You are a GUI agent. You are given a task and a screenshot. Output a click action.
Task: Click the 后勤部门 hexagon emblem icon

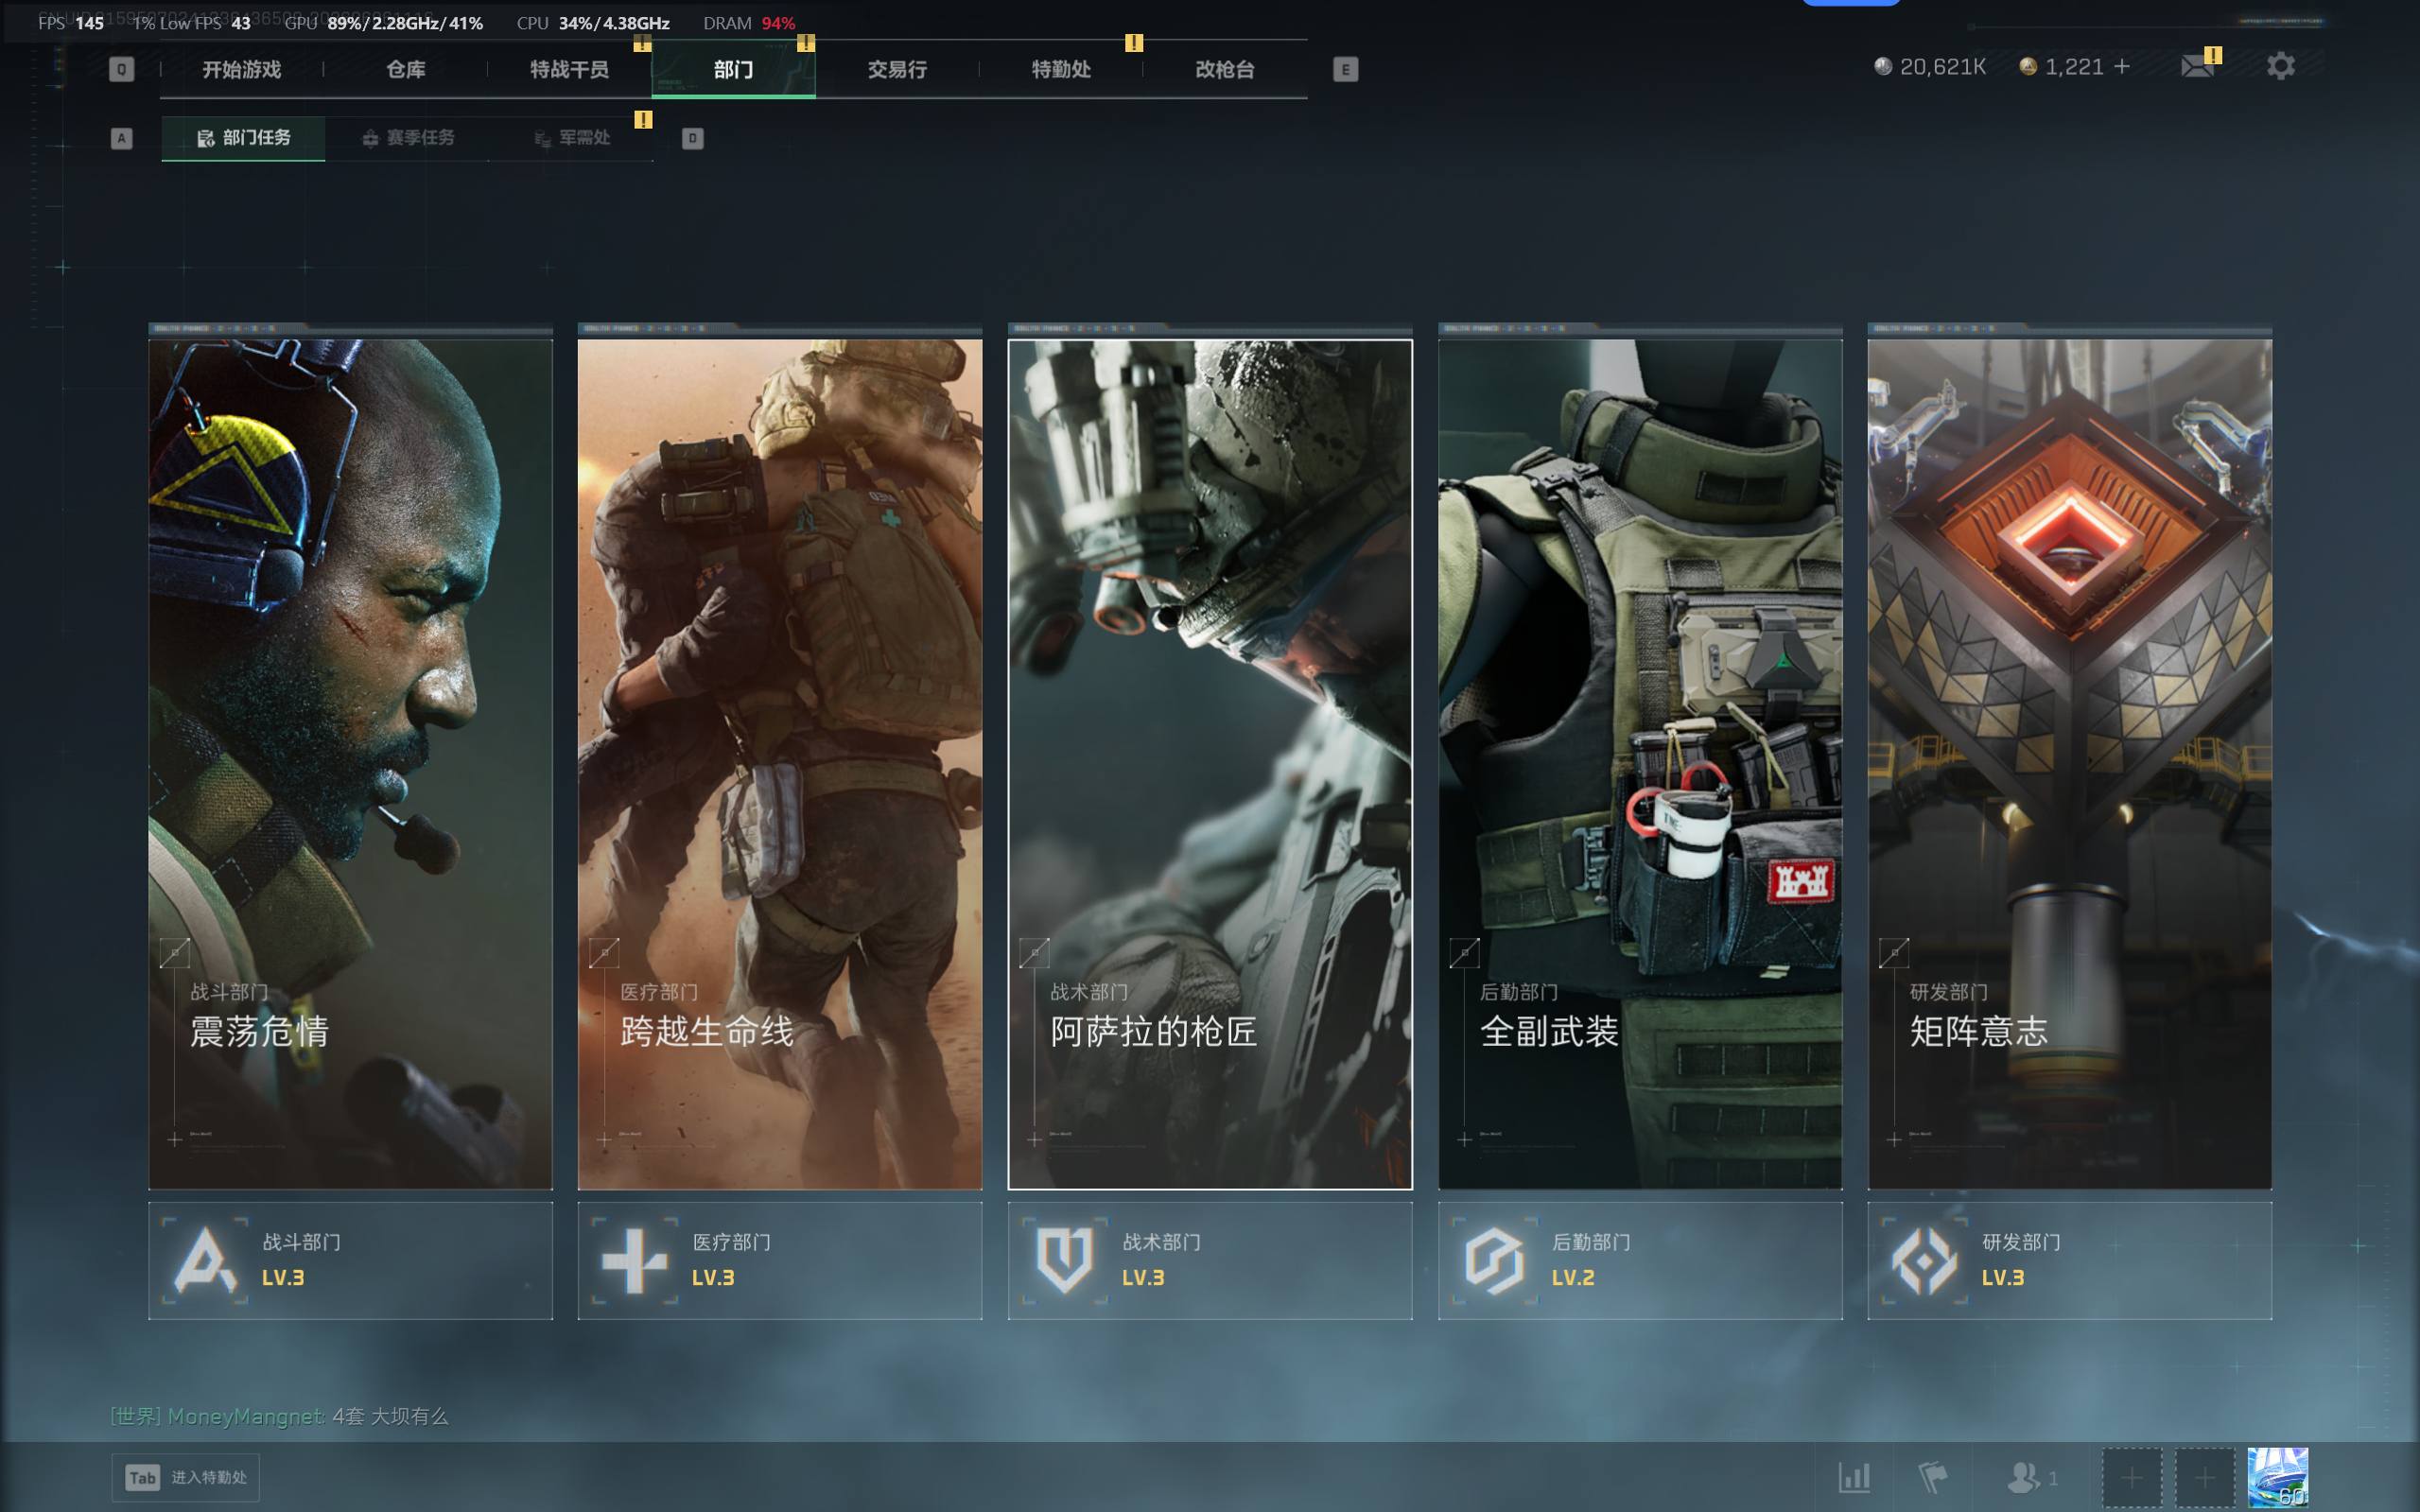(1494, 1260)
